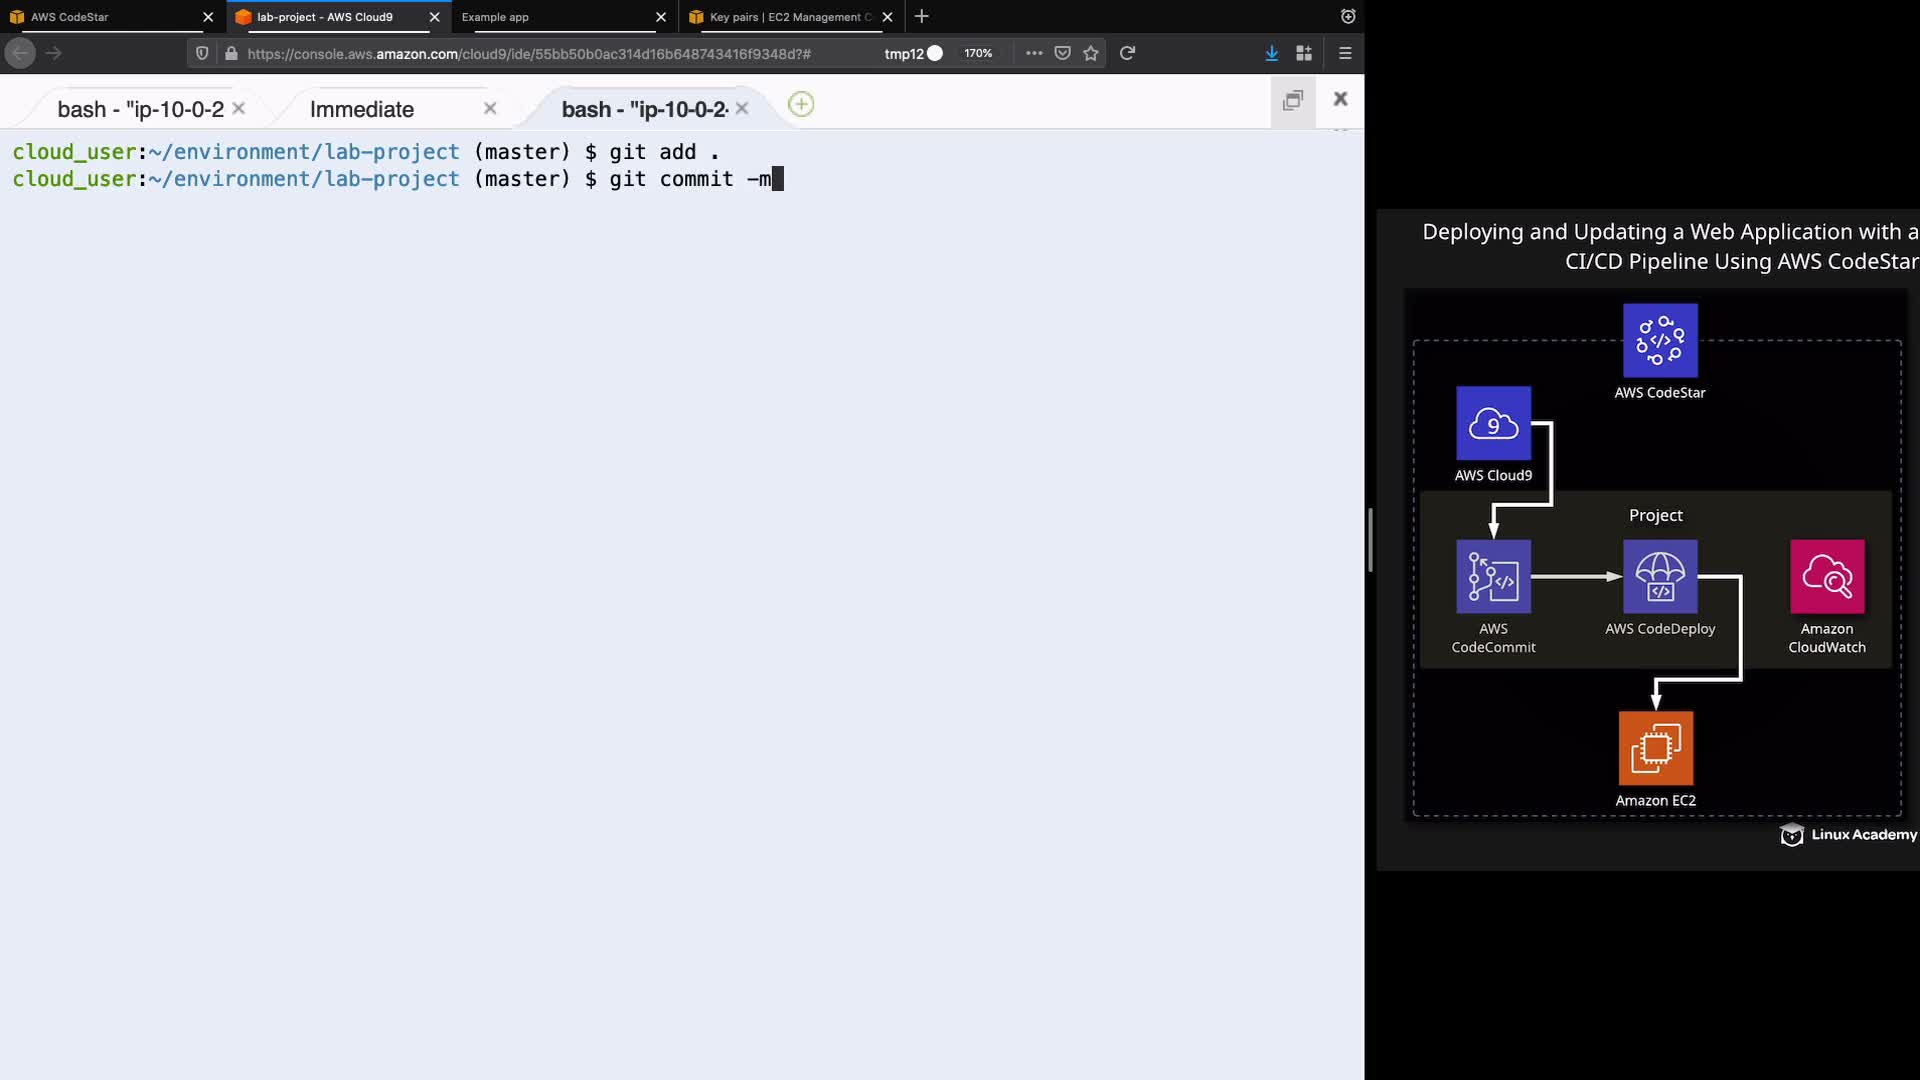Screen dimensions: 1920x1080
Task: Switch to the Immediate tab
Action: [x=362, y=109]
